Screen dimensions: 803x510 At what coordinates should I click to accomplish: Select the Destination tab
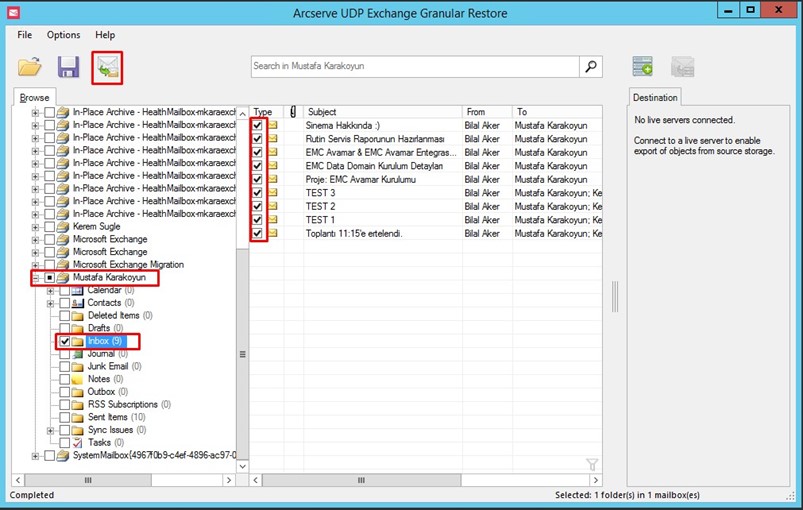(x=655, y=97)
